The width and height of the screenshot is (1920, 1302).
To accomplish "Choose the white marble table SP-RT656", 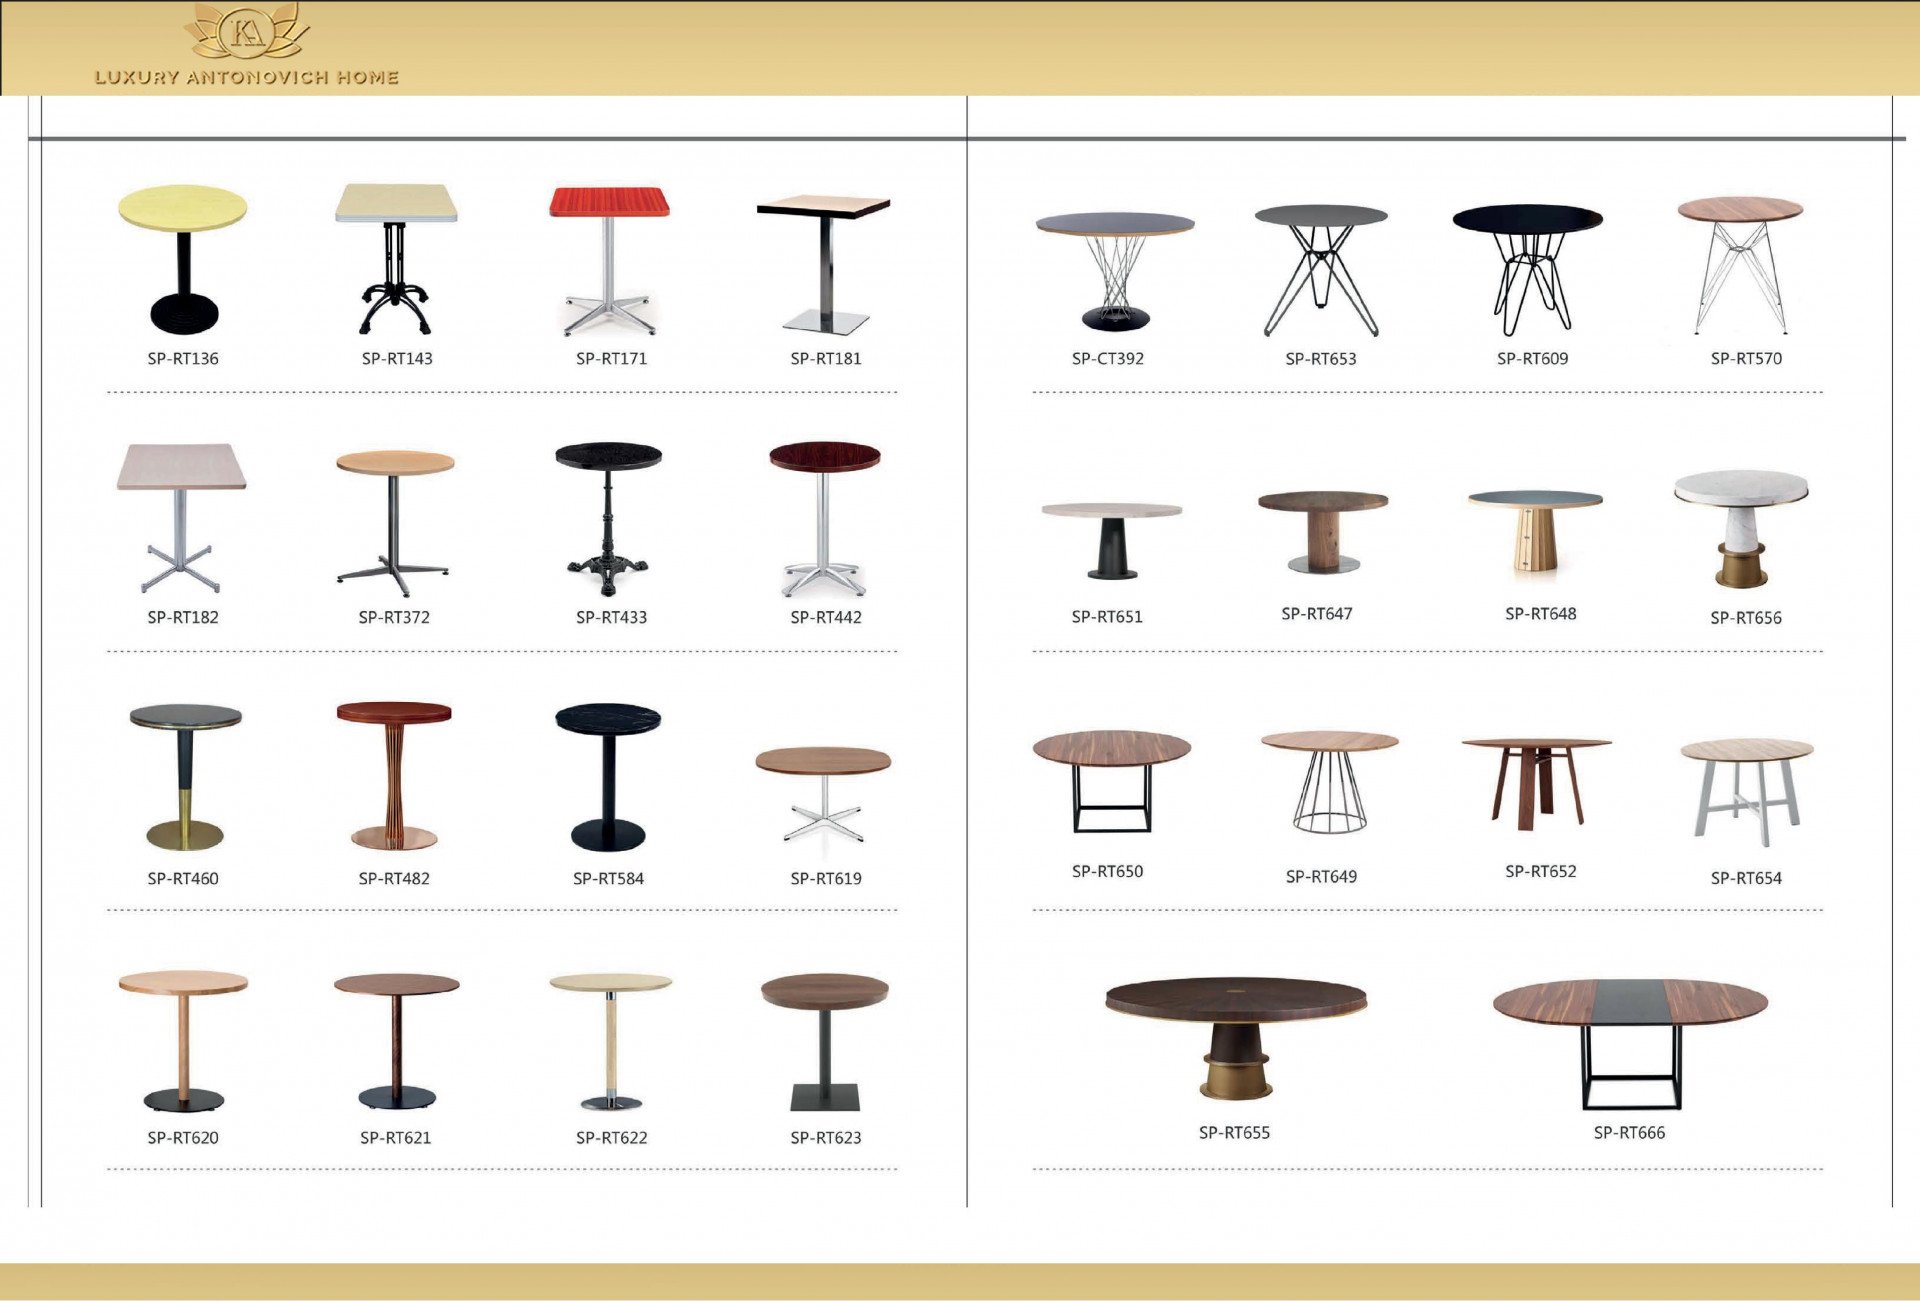I will pos(1741,528).
